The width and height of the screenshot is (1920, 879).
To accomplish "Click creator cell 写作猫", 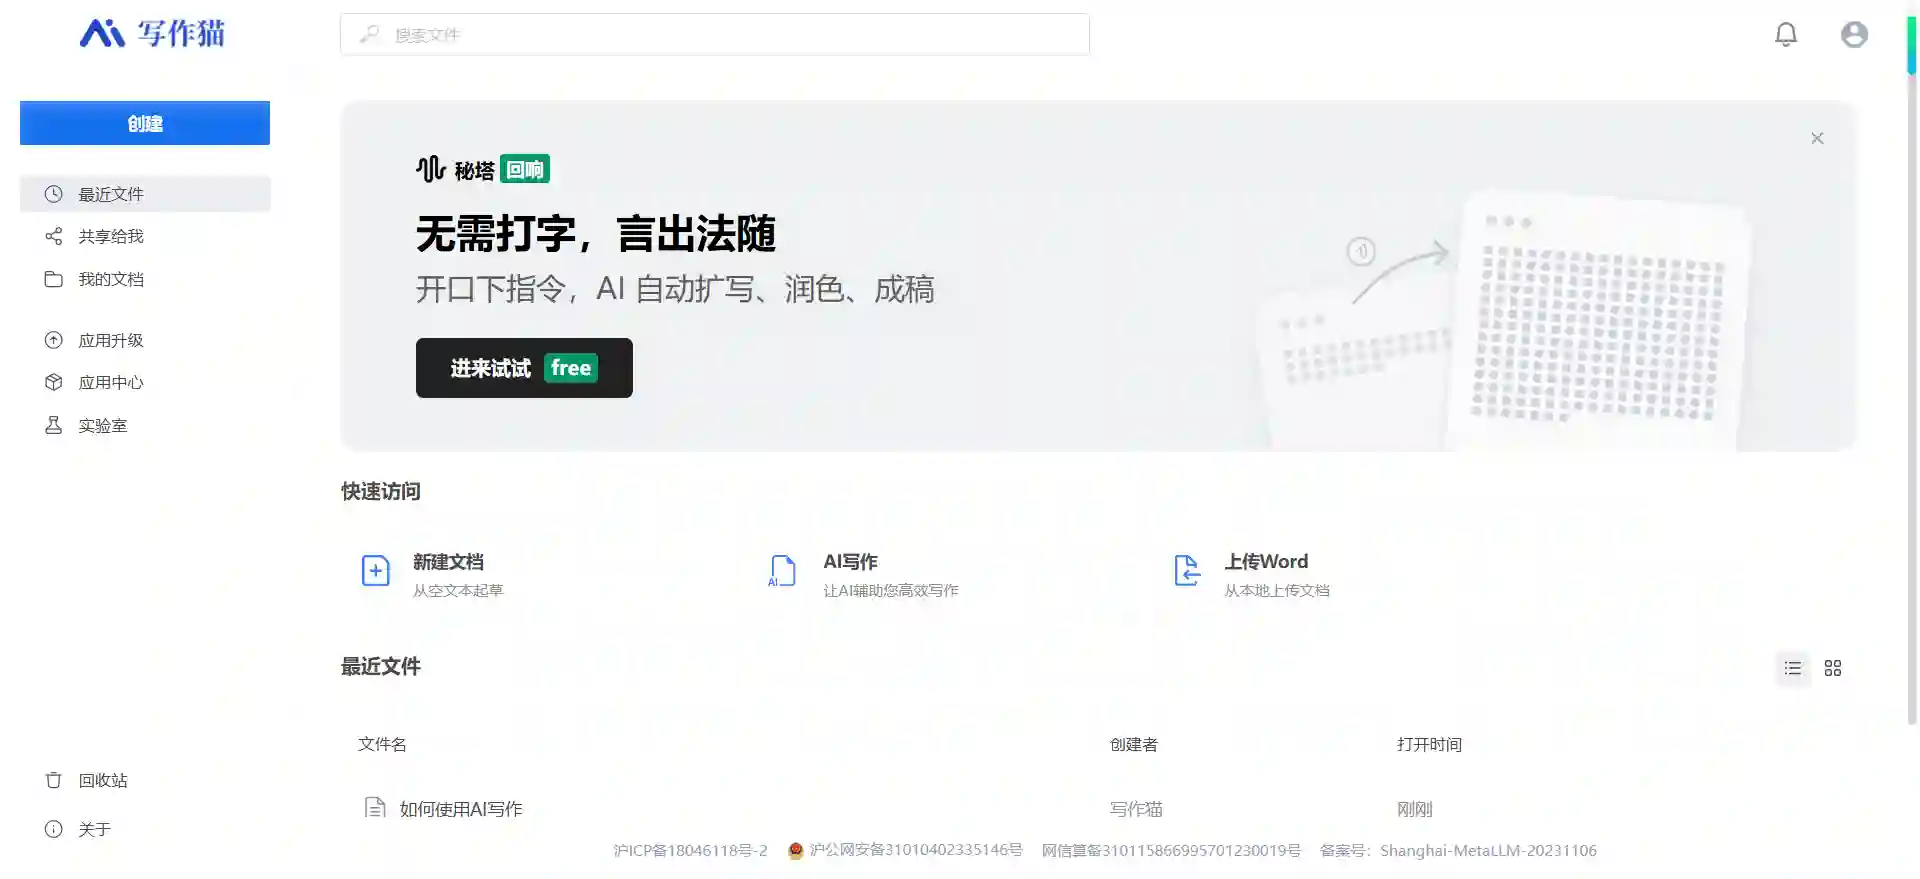I will tap(1136, 809).
